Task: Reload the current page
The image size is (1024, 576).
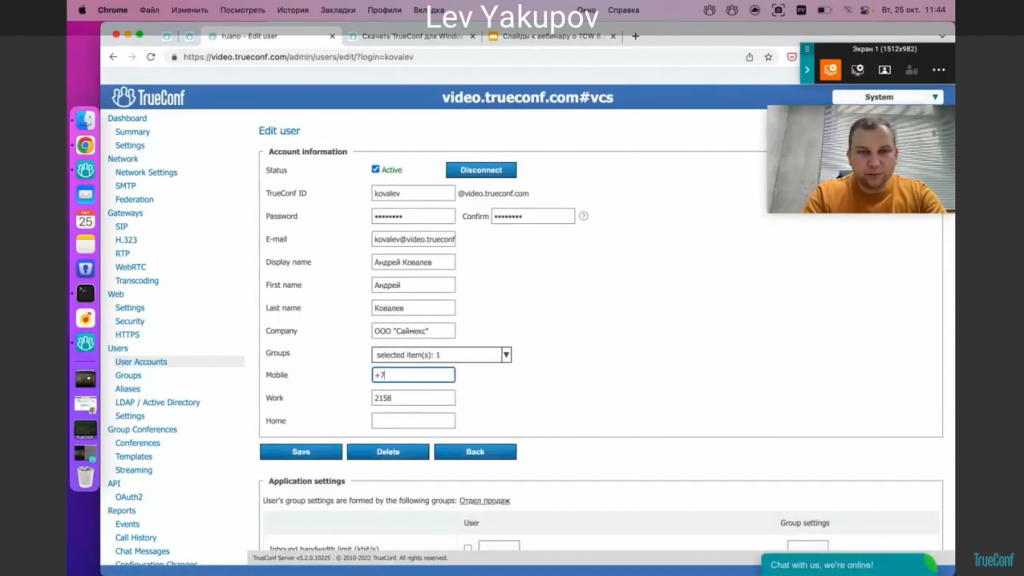Action: 151,57
